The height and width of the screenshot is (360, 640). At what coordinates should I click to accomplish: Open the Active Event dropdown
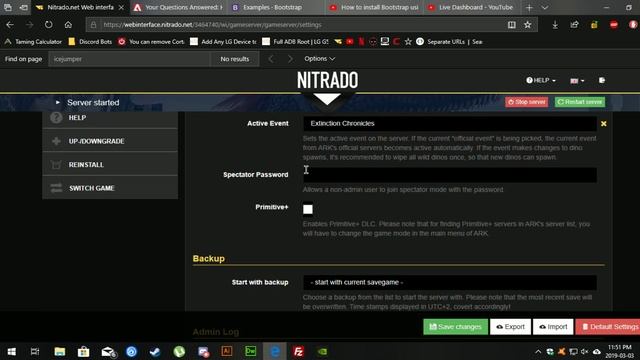[450, 124]
